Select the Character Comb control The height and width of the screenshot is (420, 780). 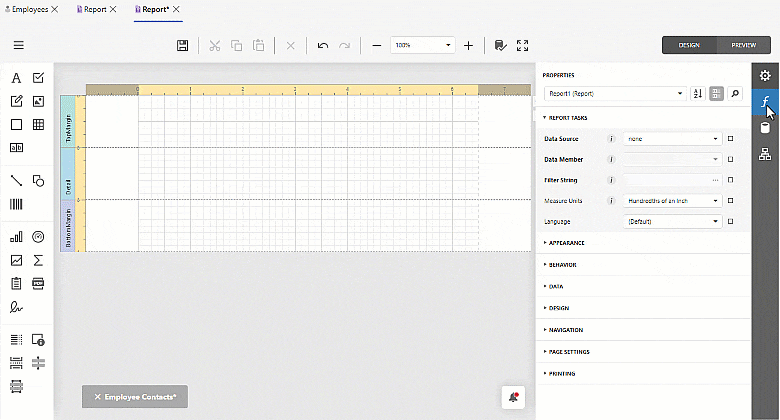point(16,147)
